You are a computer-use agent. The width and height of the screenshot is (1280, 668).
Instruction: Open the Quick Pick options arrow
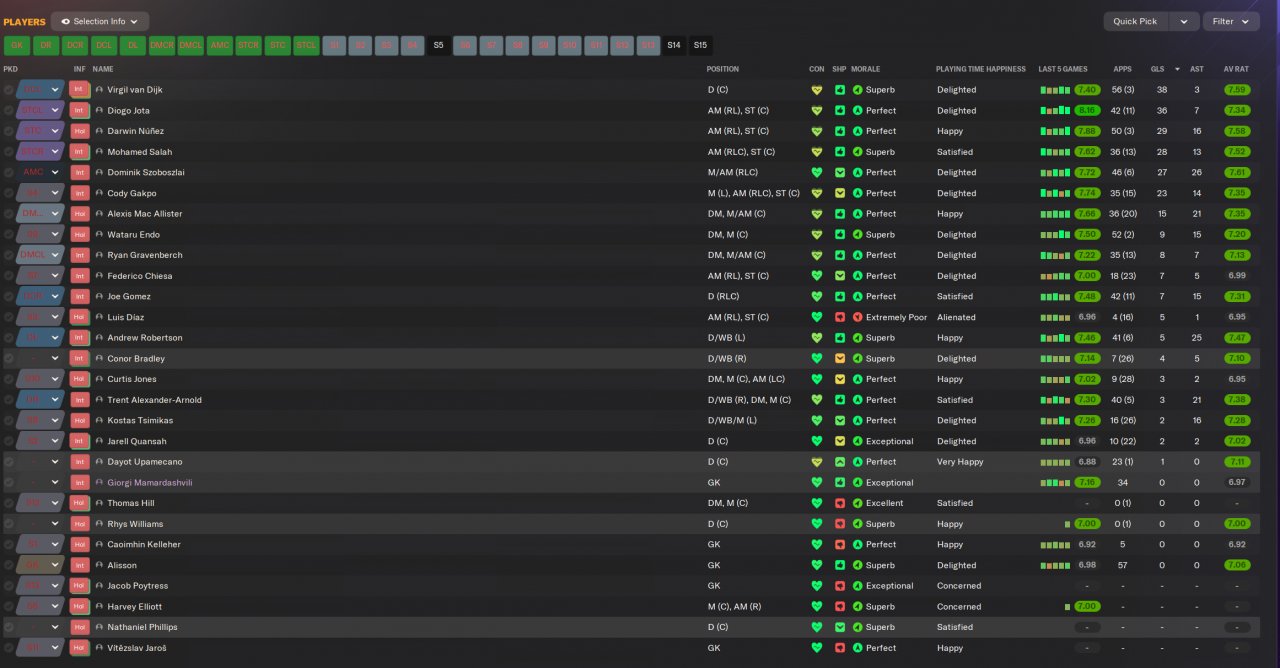tap(1184, 21)
